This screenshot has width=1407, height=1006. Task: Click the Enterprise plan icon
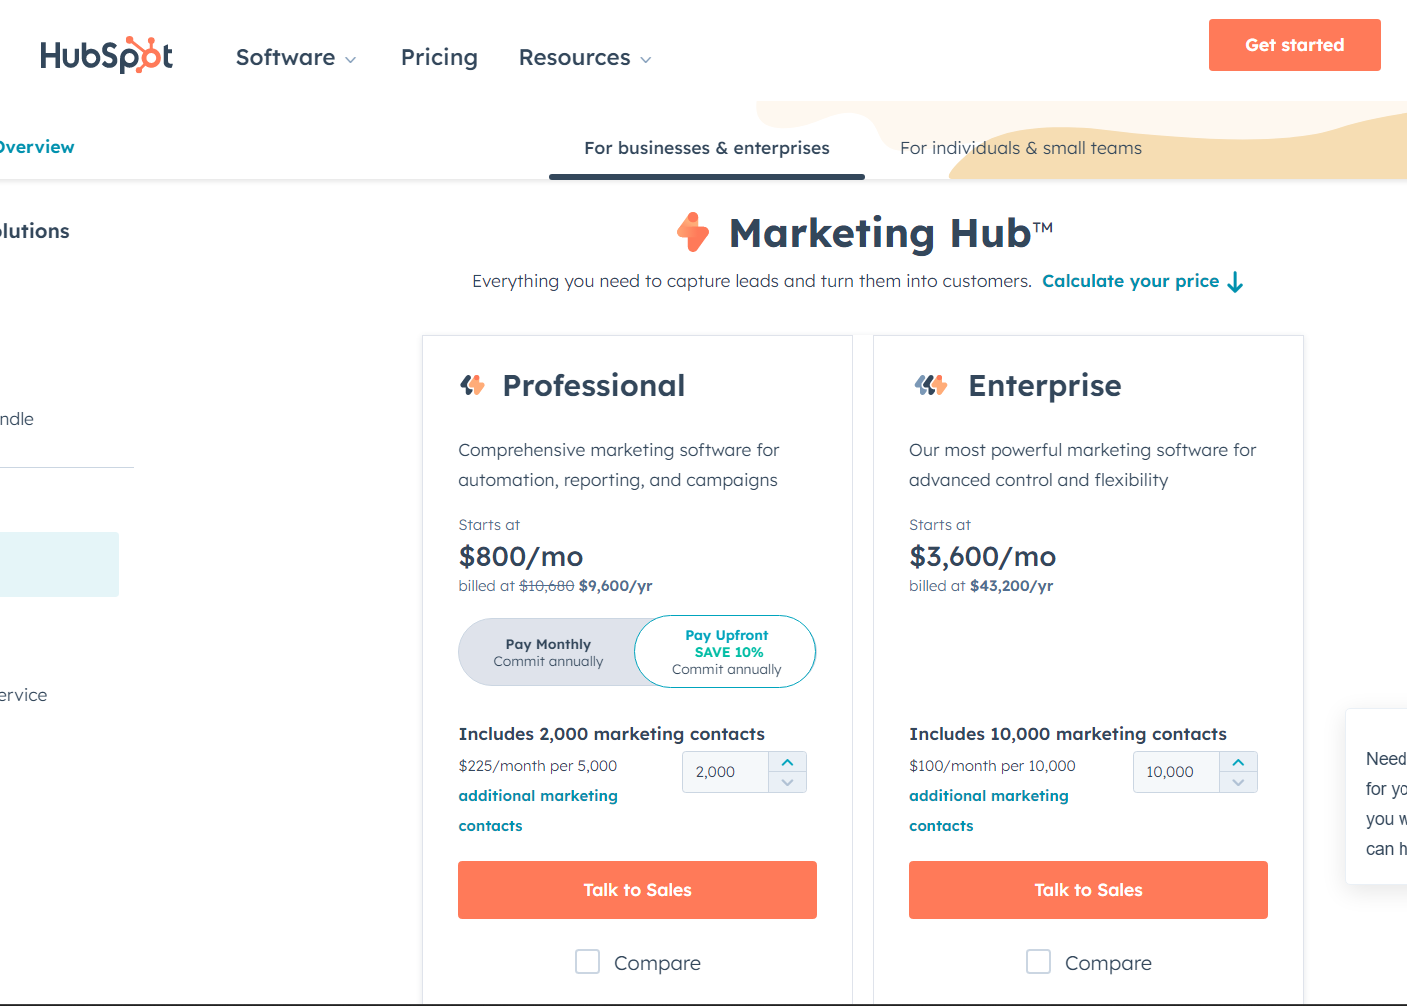point(931,385)
